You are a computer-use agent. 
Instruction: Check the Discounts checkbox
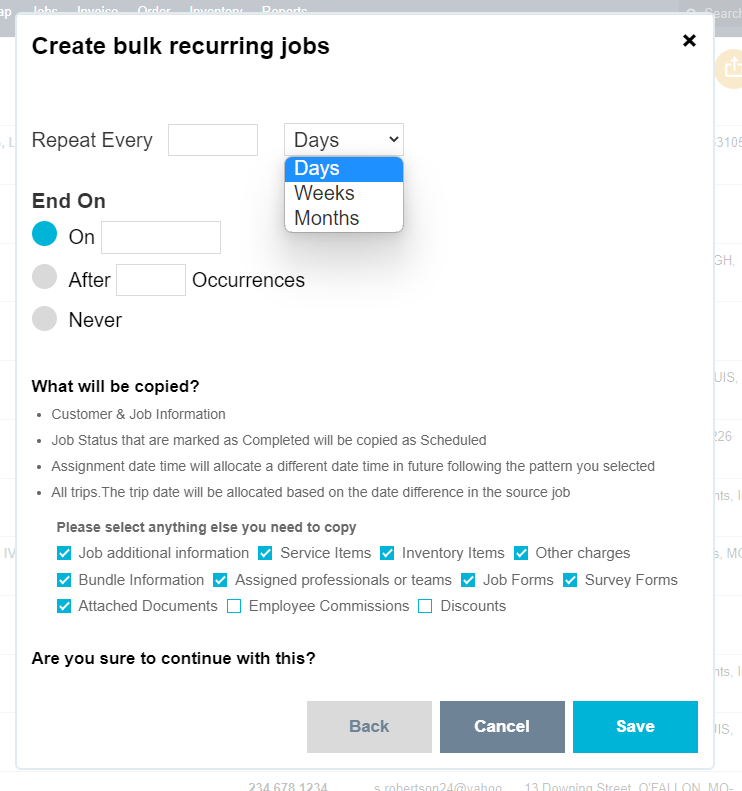pos(425,606)
